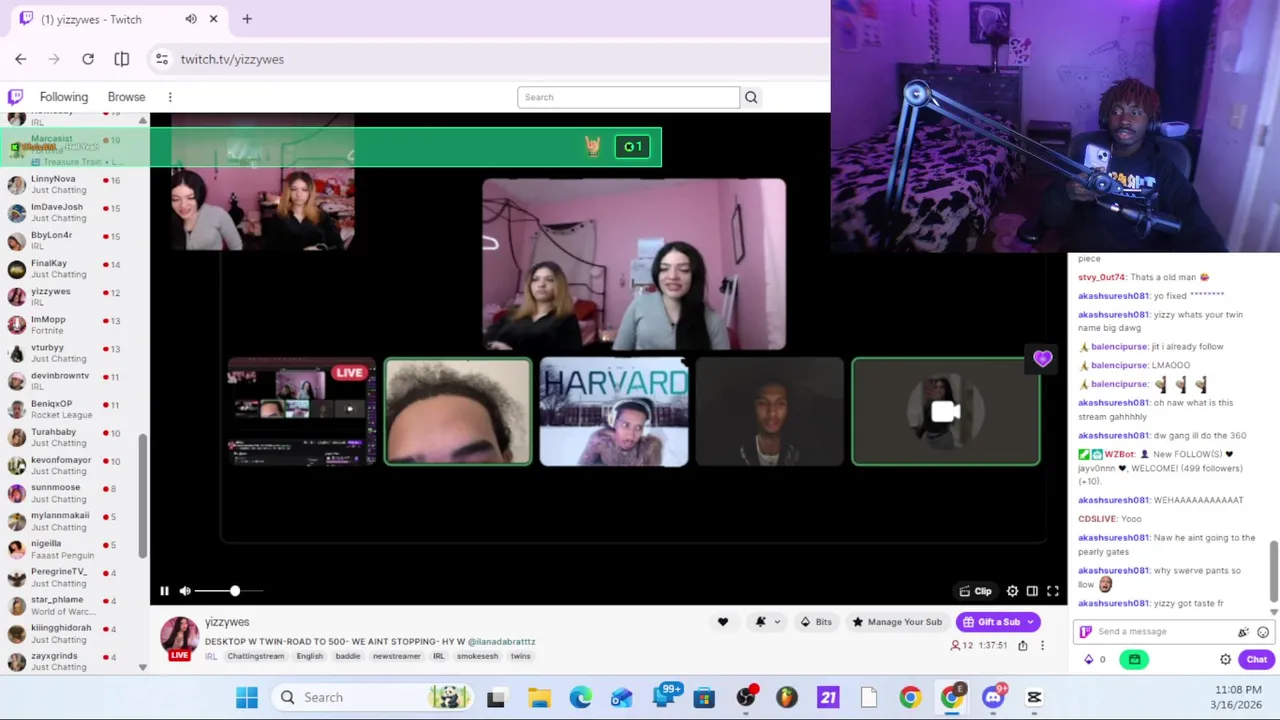
Task: Toggle browser split screen icon
Action: (x=122, y=59)
